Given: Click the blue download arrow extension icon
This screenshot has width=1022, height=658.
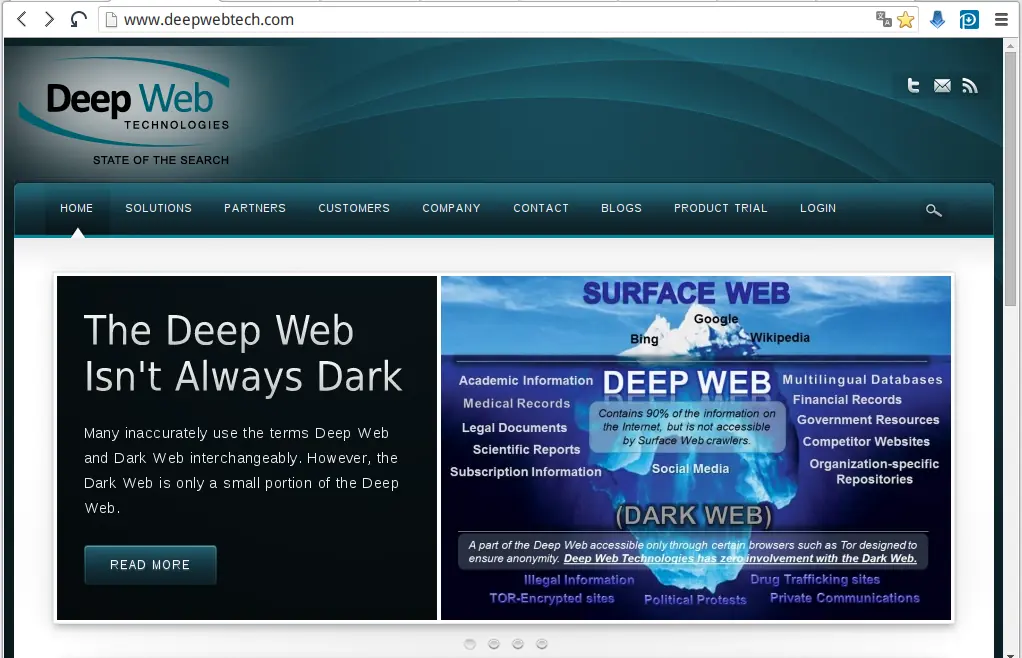Looking at the screenshot, I should tap(937, 20).
